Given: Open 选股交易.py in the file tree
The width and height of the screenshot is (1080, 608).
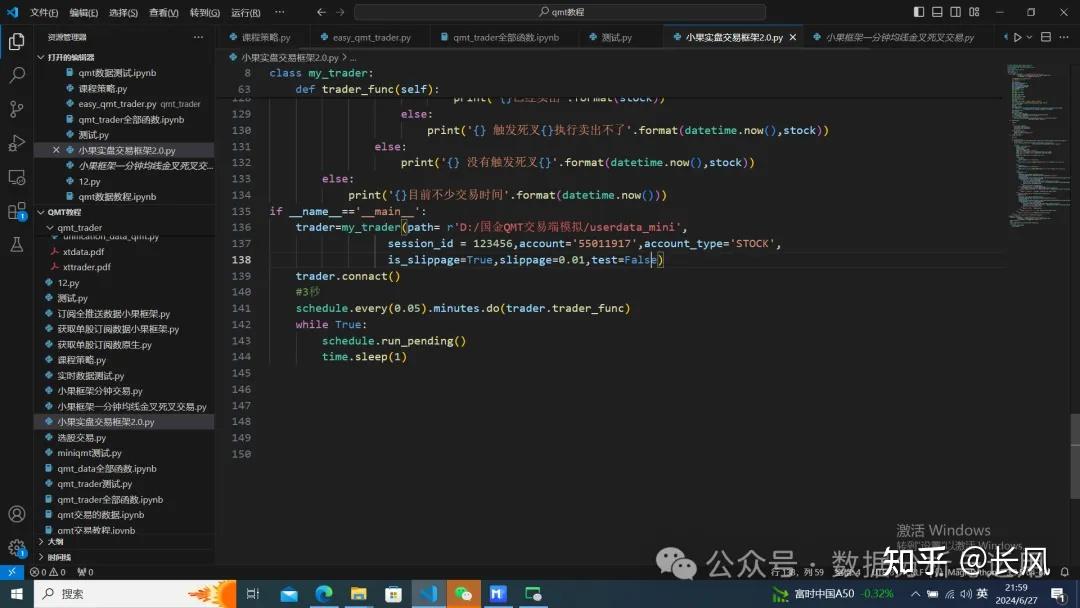Looking at the screenshot, I should (81, 437).
